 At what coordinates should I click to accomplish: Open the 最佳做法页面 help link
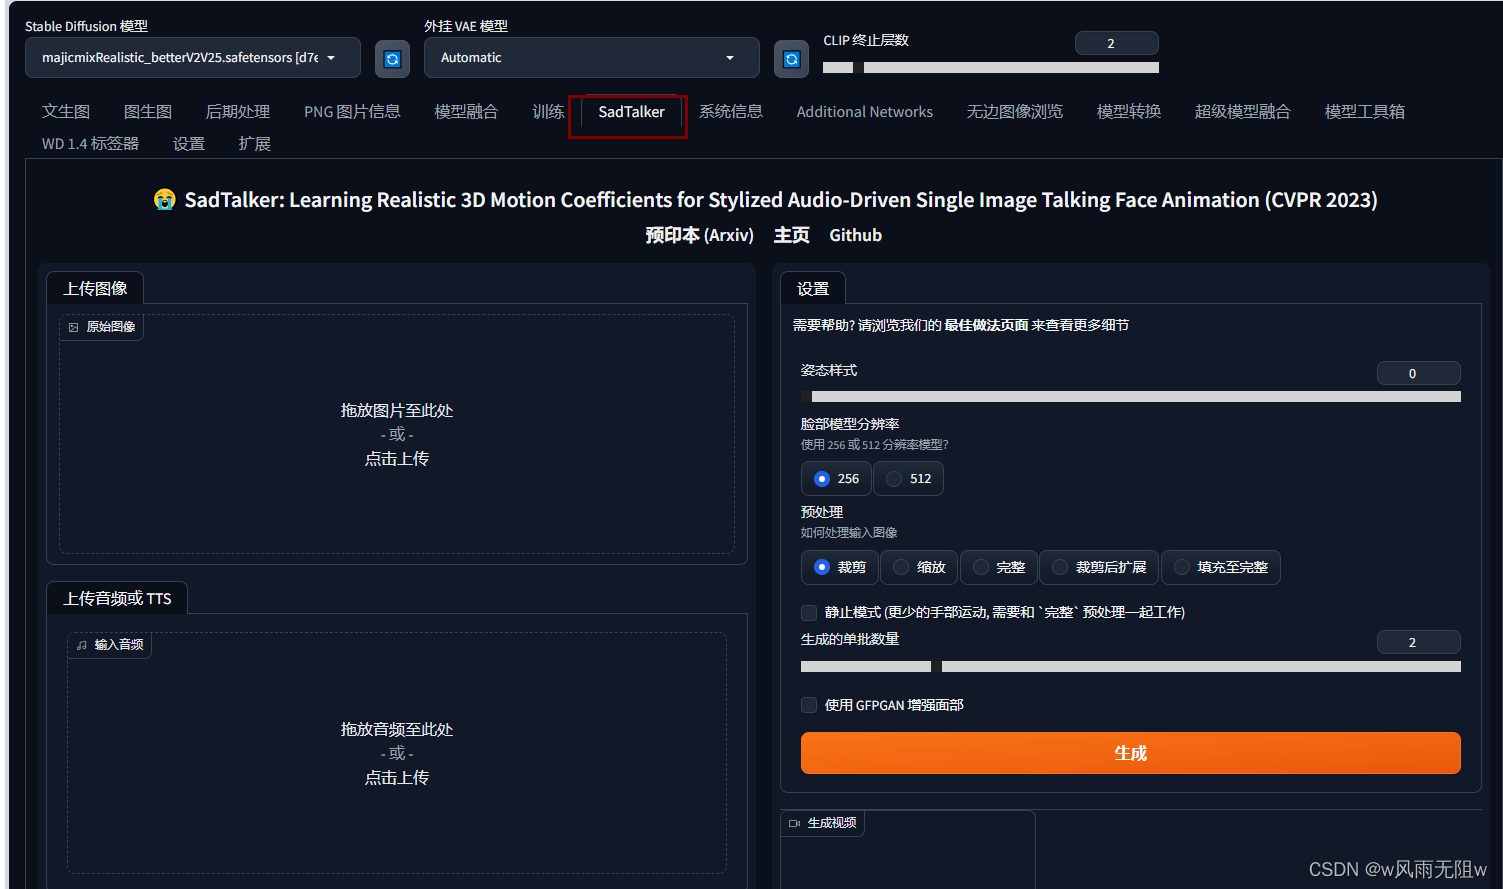(986, 325)
